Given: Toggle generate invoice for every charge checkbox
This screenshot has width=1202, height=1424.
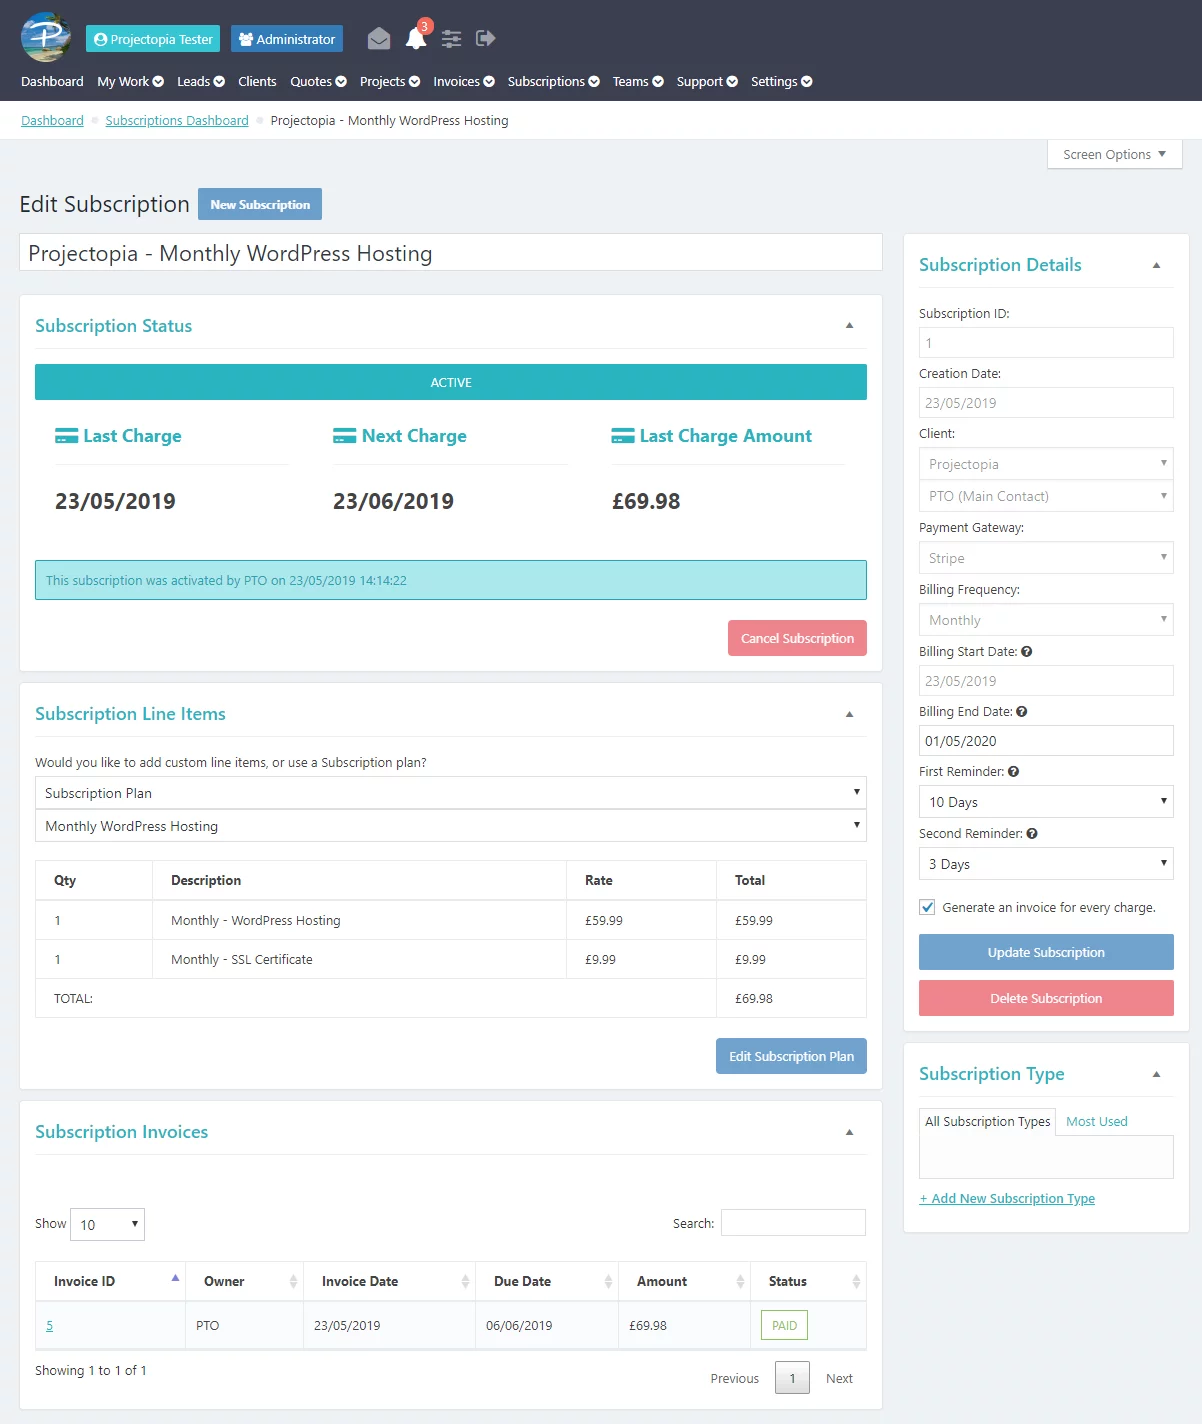Looking at the screenshot, I should 927,907.
